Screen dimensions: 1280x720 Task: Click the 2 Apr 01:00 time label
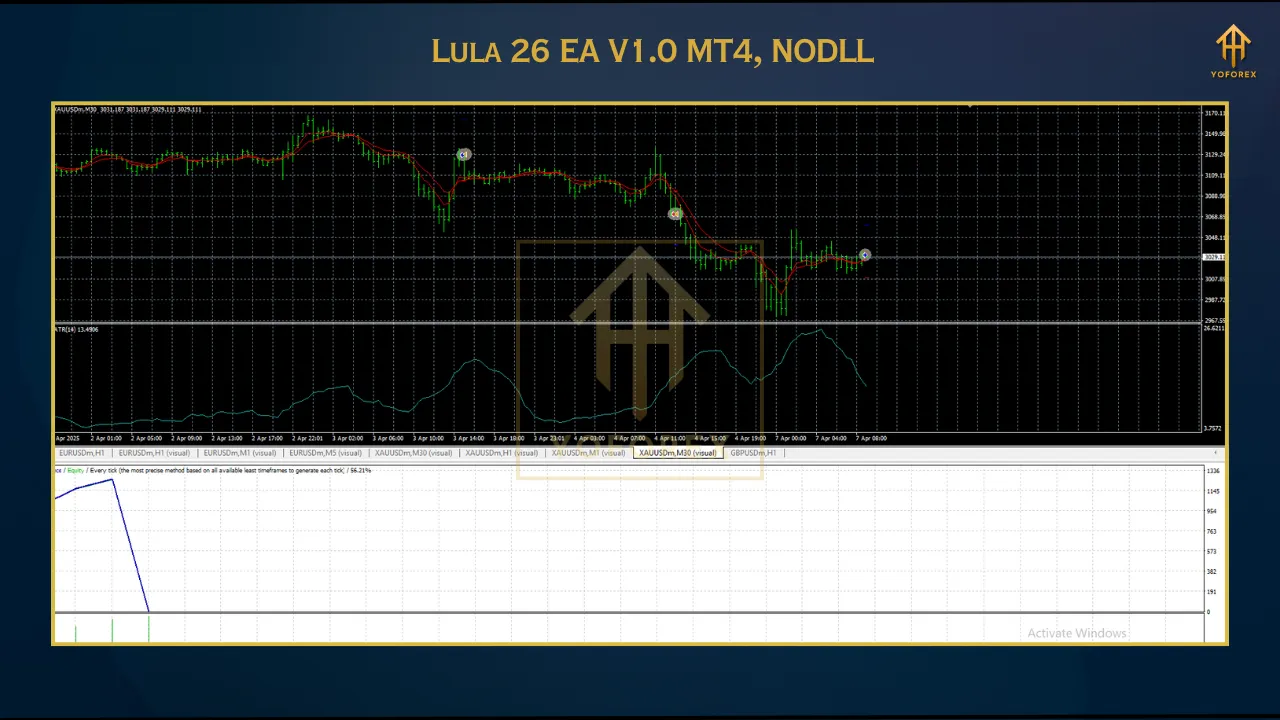tap(105, 438)
